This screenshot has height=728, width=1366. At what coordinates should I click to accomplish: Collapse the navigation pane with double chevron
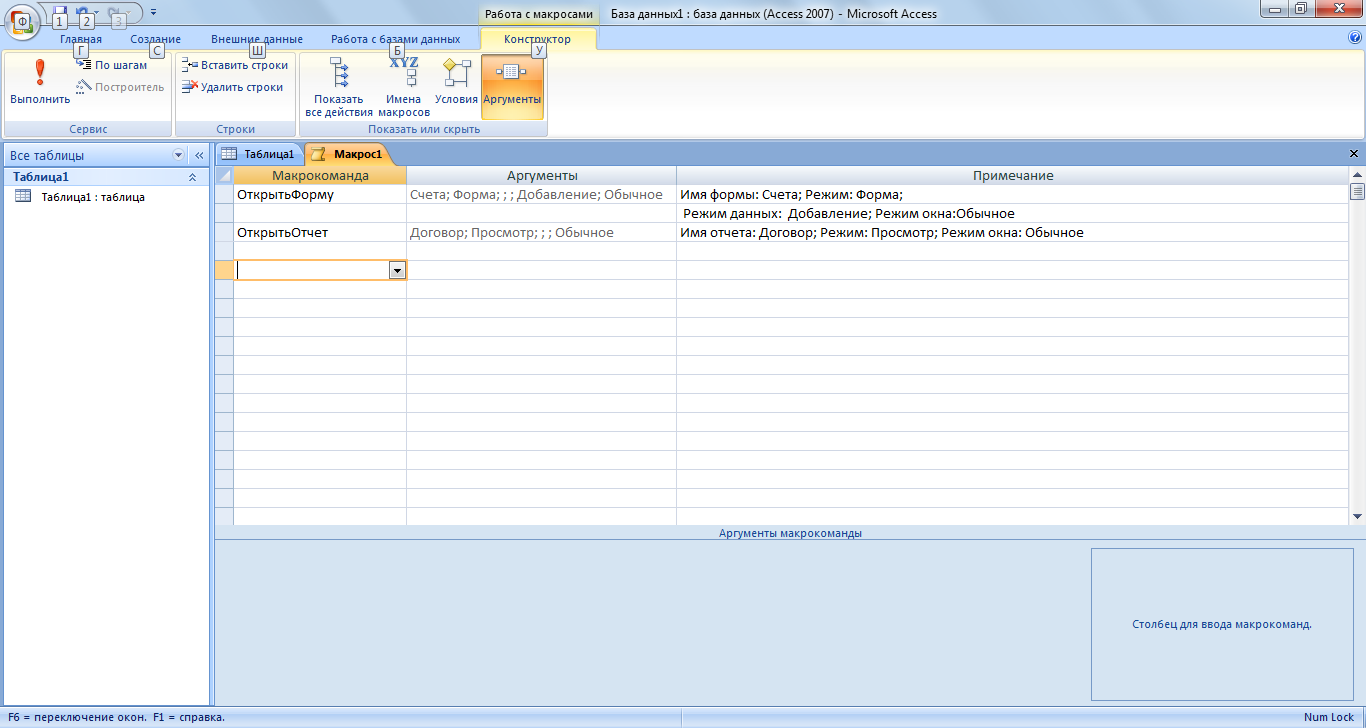click(x=199, y=155)
